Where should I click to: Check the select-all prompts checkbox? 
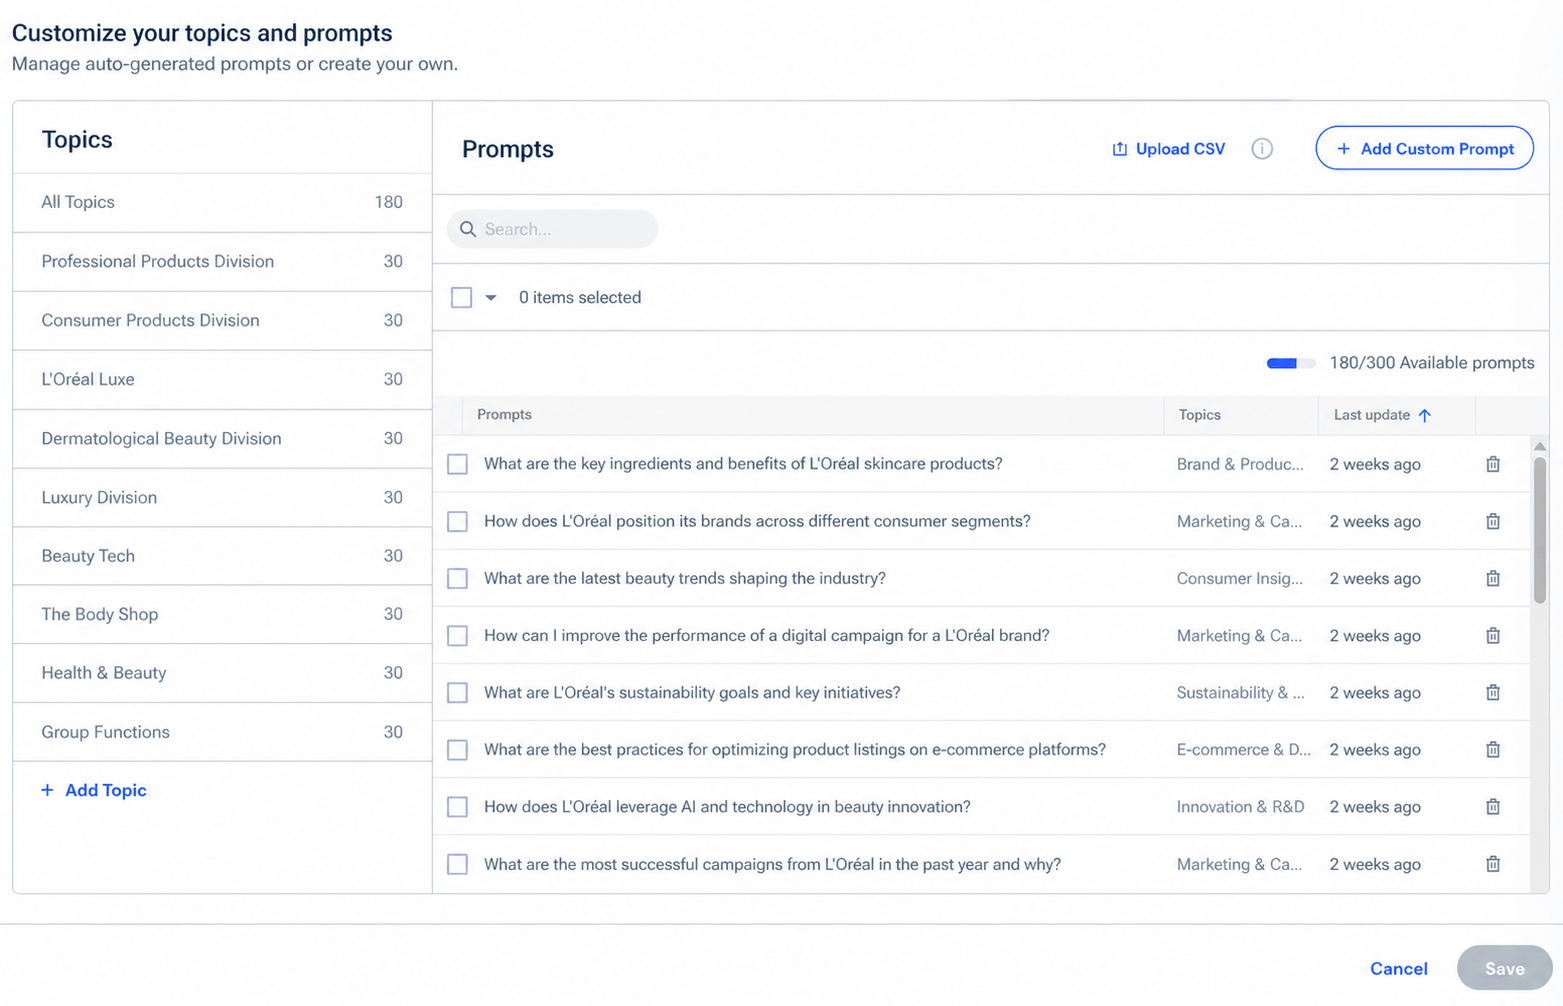coord(461,297)
